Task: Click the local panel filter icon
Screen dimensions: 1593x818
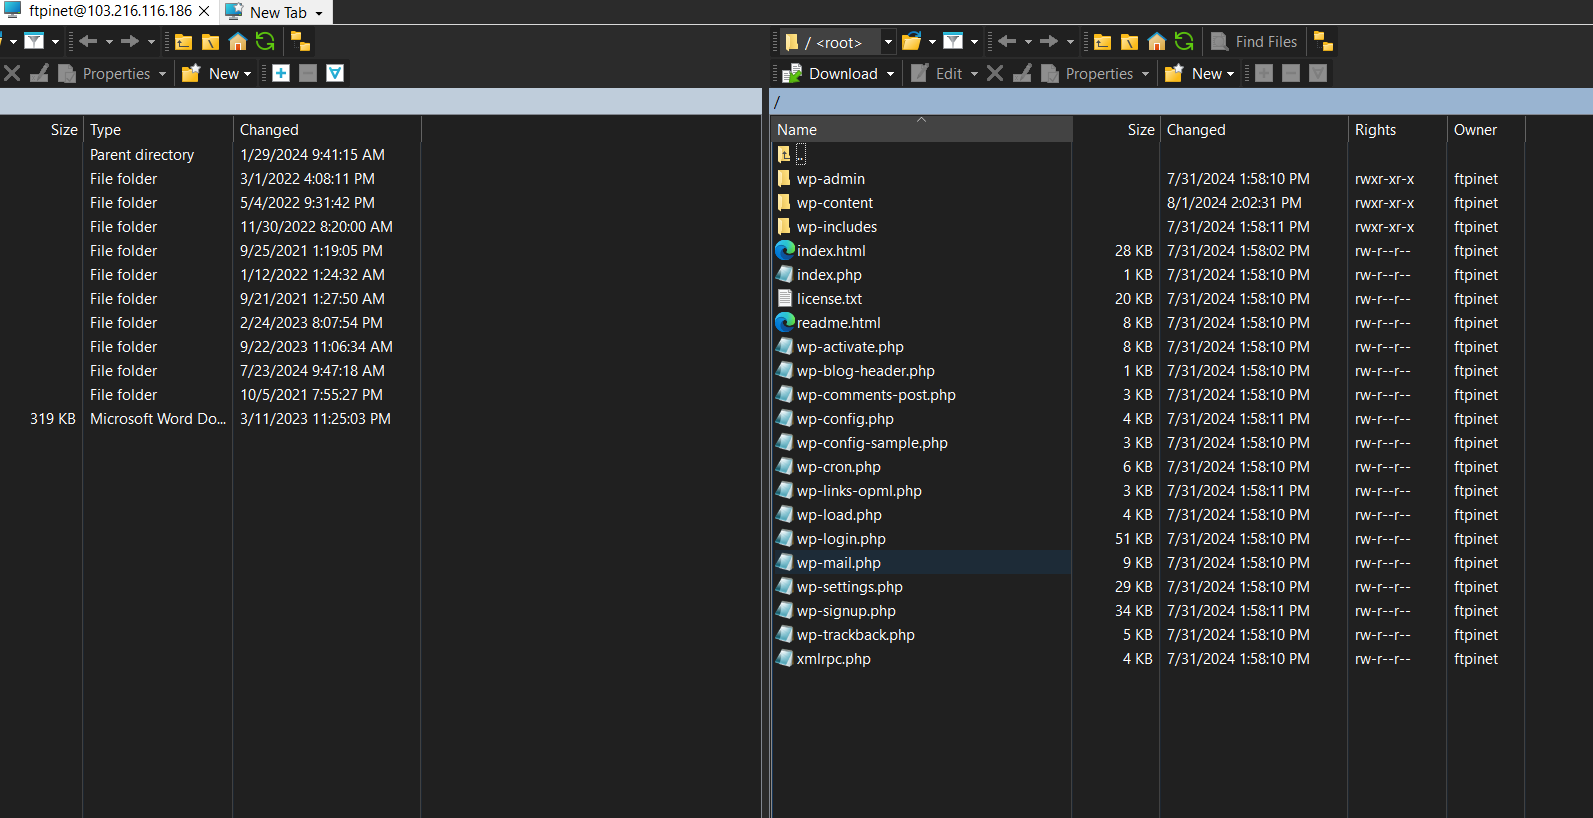Action: [34, 42]
